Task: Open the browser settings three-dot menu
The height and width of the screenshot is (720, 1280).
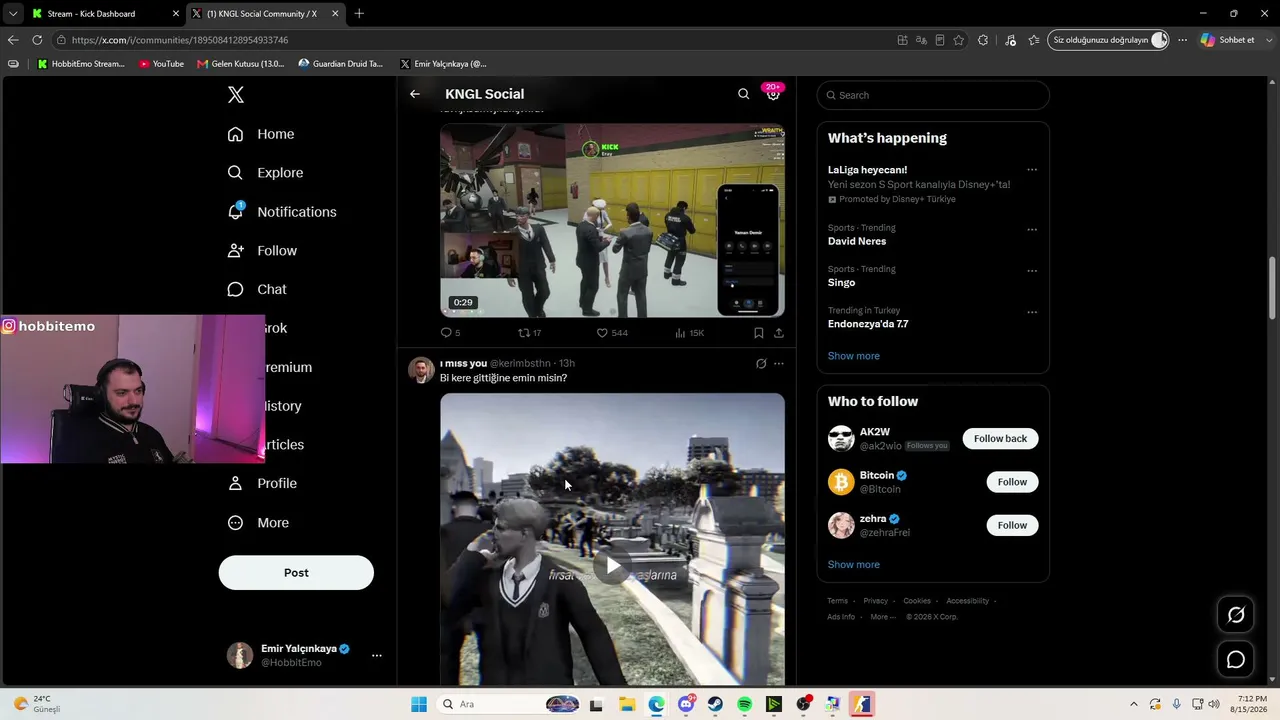Action: 1182,40
